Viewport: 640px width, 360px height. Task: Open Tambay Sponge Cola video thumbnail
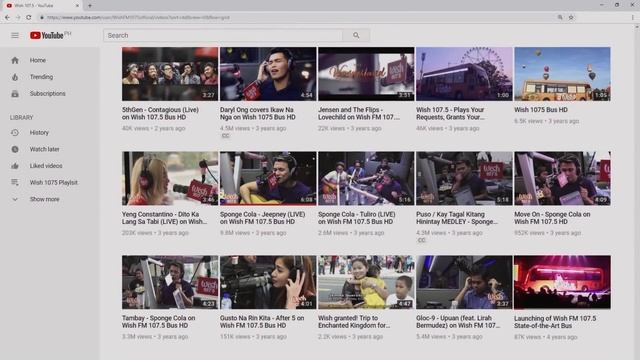tap(170, 282)
